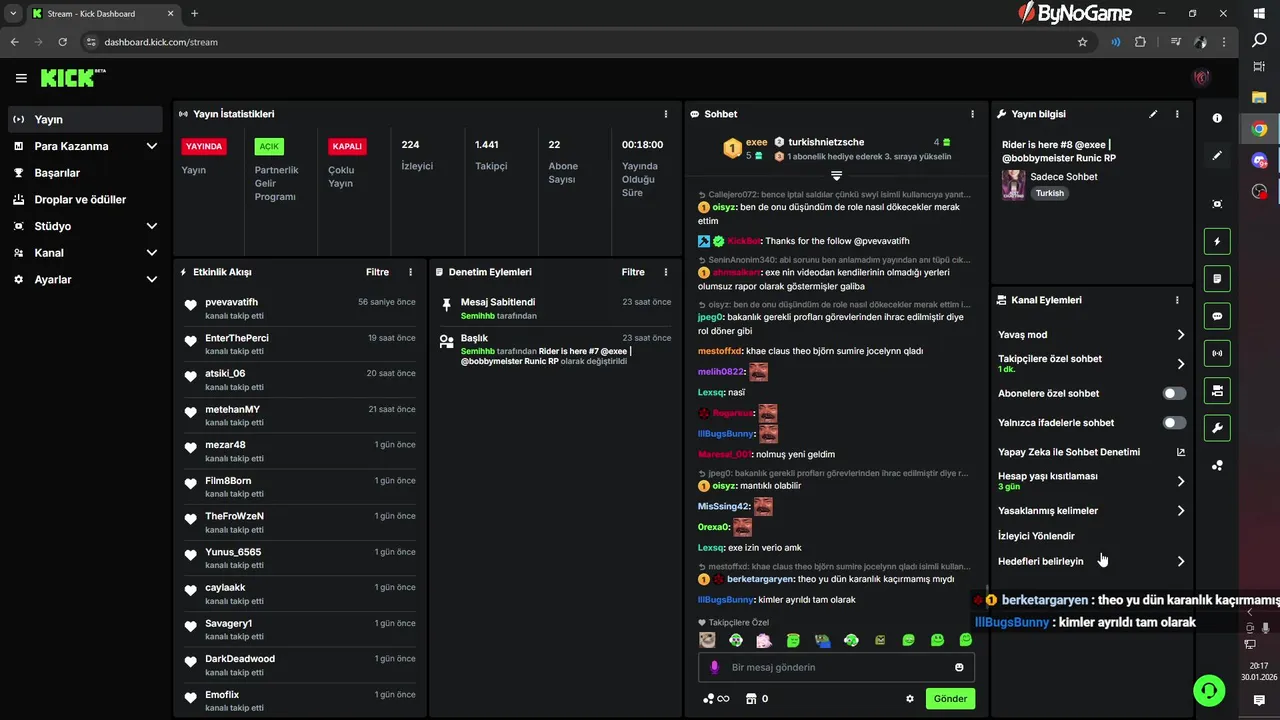Open external link icon for Yapay Zeka ile Sohbet Denetimi
Screen dimensions: 1280x720
coord(1181,452)
